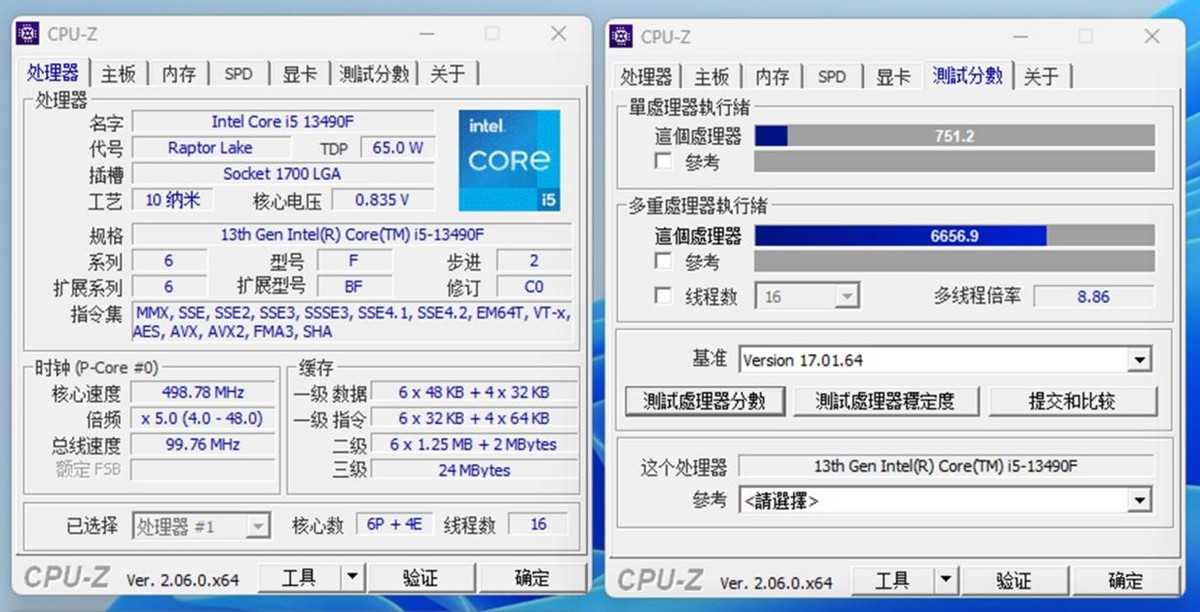The height and width of the screenshot is (612, 1200).
Task: Click the 测试處理器穩定度 button
Action: click(886, 401)
